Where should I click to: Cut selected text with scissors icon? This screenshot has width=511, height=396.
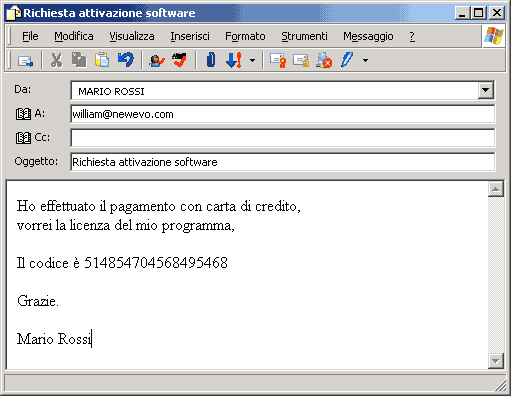[x=56, y=60]
